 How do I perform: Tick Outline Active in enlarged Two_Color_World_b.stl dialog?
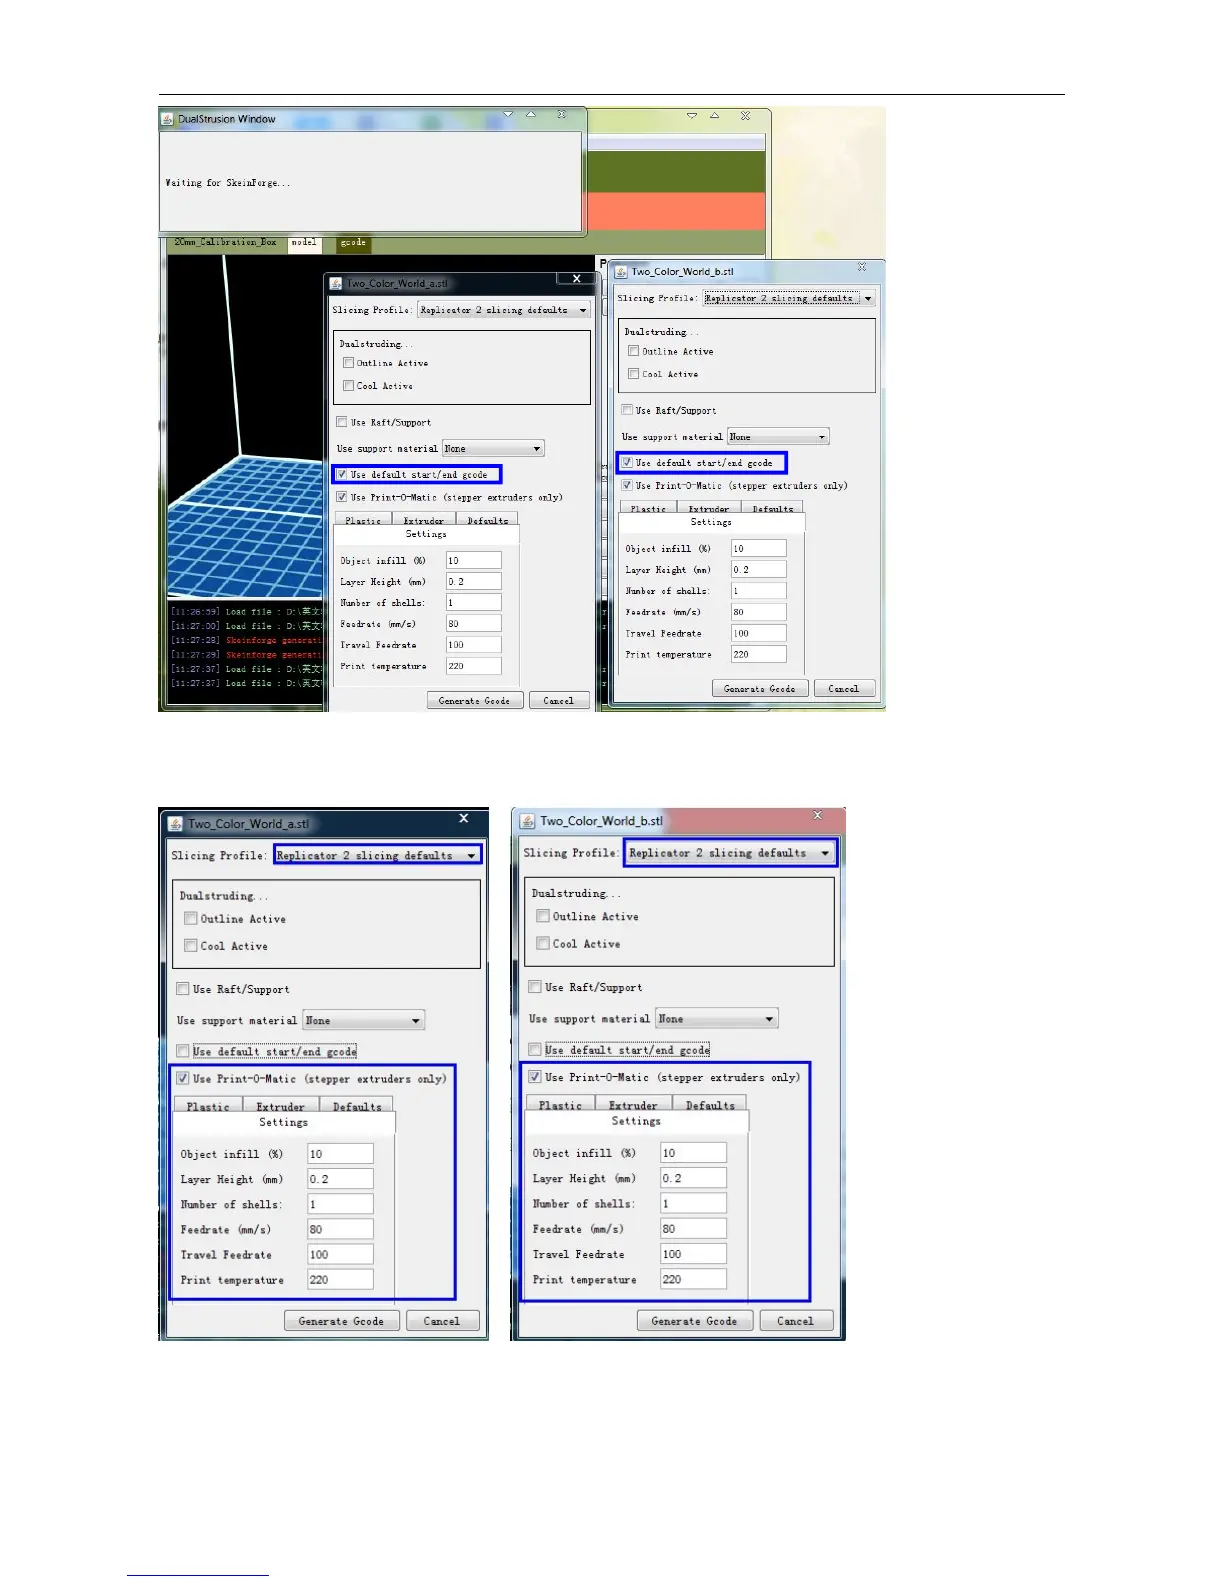(x=543, y=916)
